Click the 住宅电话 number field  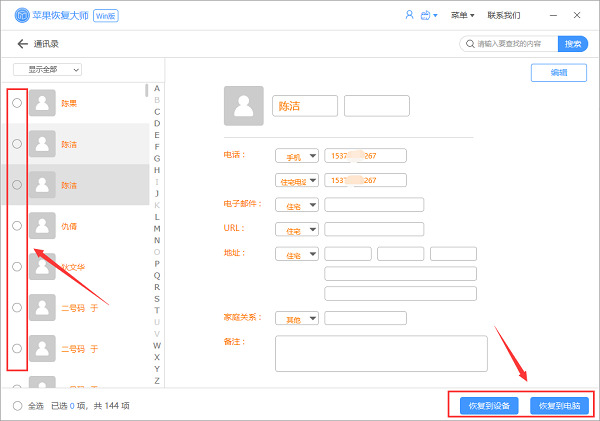click(365, 180)
